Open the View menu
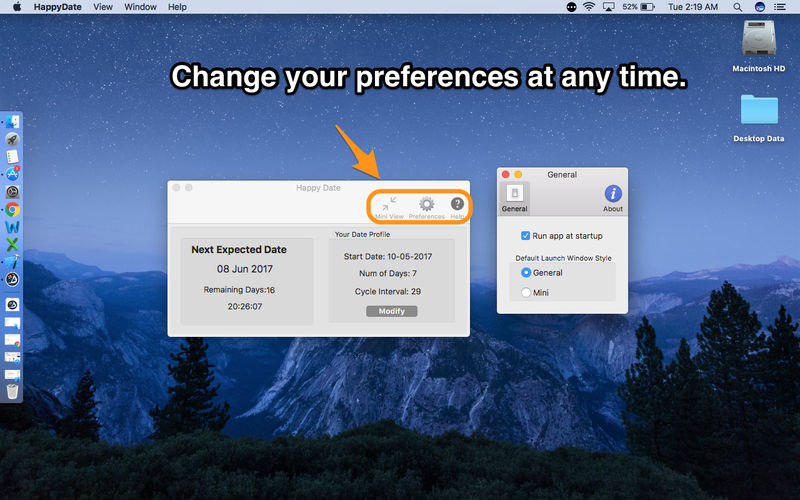This screenshot has height=500, width=800. (103, 7)
